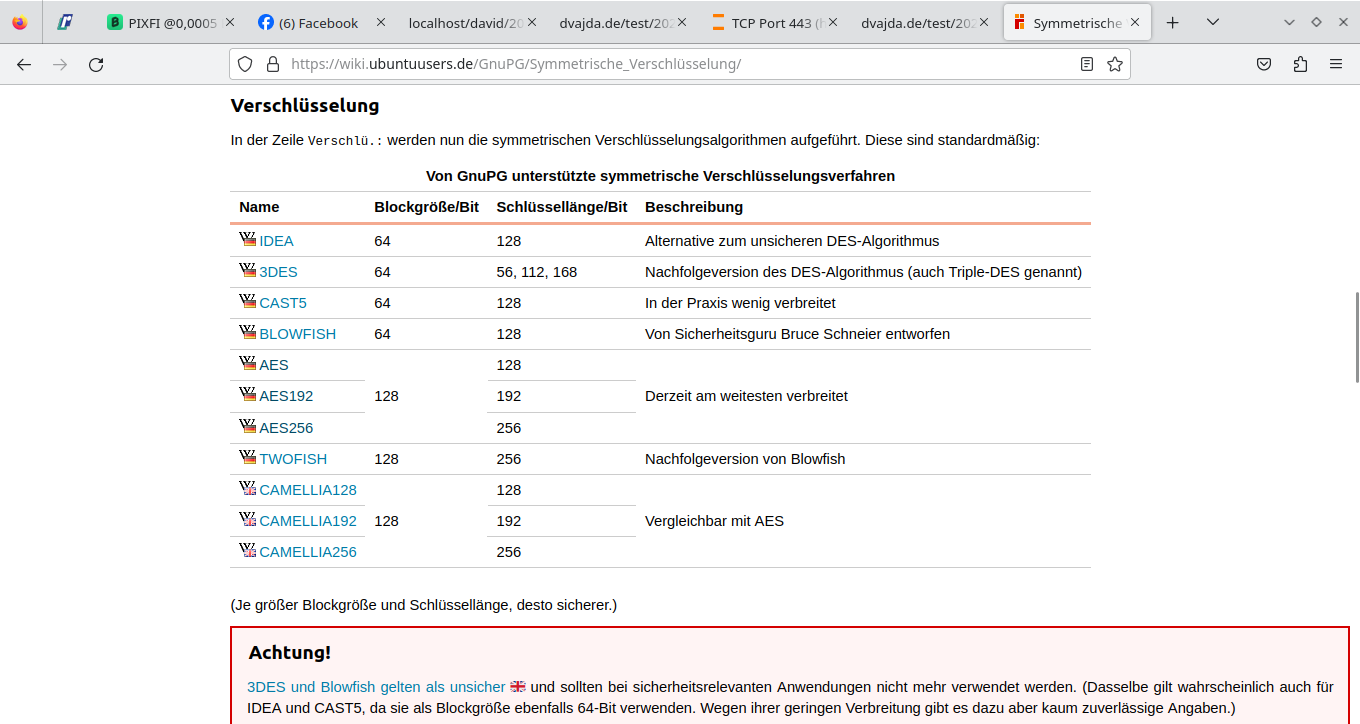Click the site security padlock icon
The width and height of the screenshot is (1360, 724).
tap(272, 64)
